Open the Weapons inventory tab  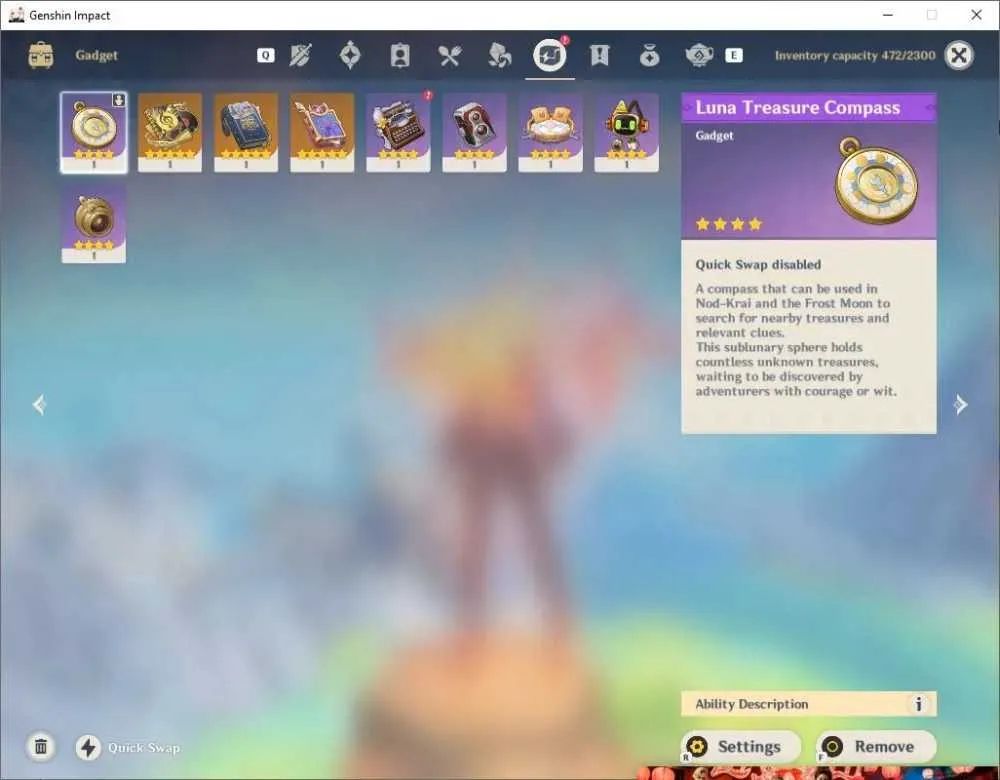(300, 55)
